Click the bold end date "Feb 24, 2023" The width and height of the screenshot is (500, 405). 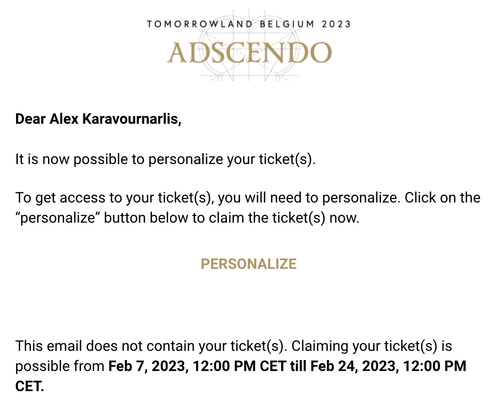click(354, 366)
